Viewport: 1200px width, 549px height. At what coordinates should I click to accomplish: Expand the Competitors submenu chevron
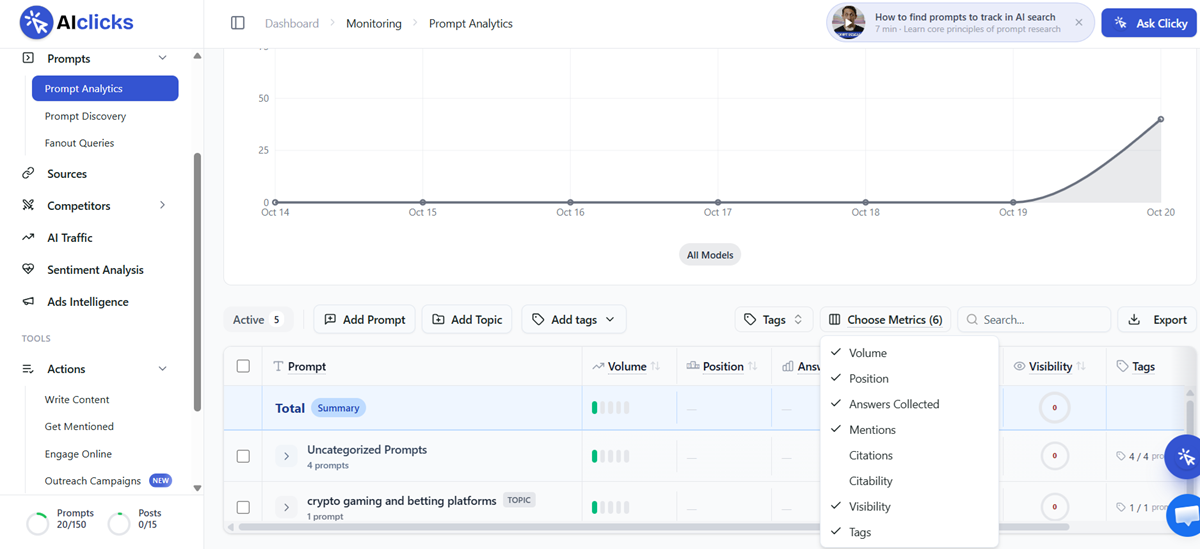[x=163, y=206]
